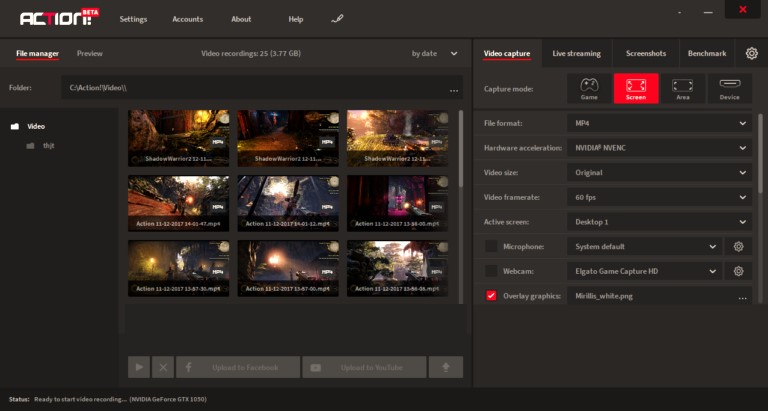Image resolution: width=768 pixels, height=411 pixels.
Task: Select Area capture mode
Action: 682,89
